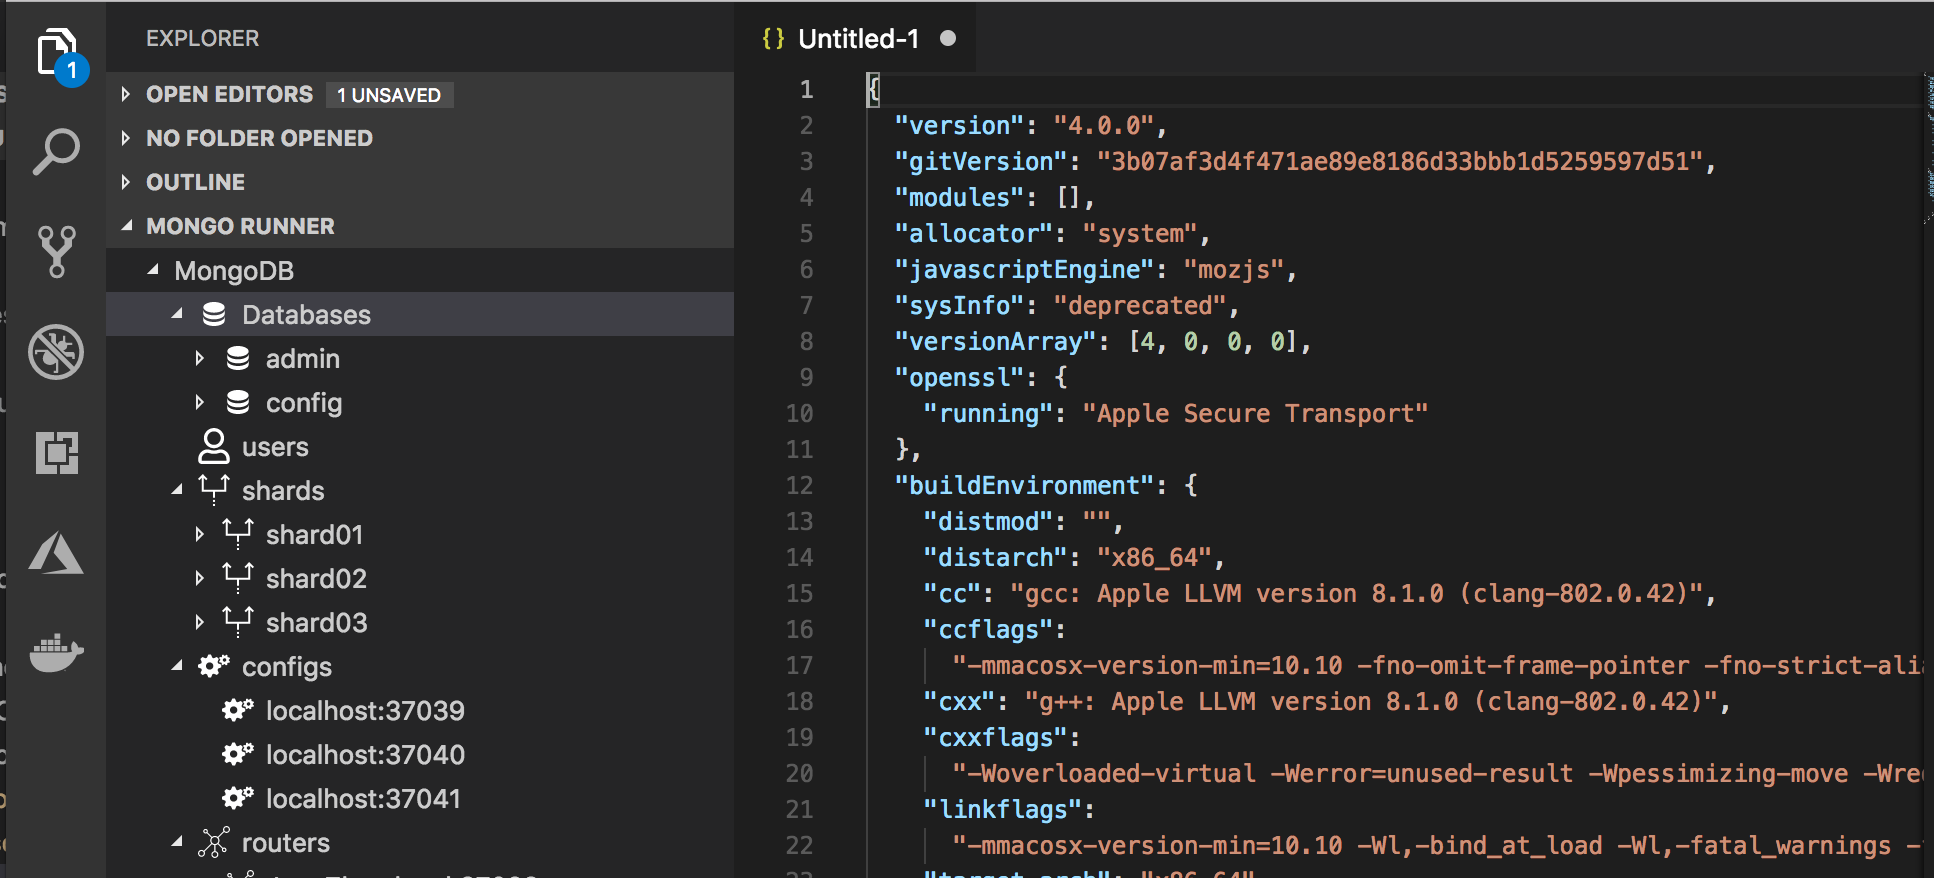Open the Debug view icon
The image size is (1934, 878).
[56, 352]
